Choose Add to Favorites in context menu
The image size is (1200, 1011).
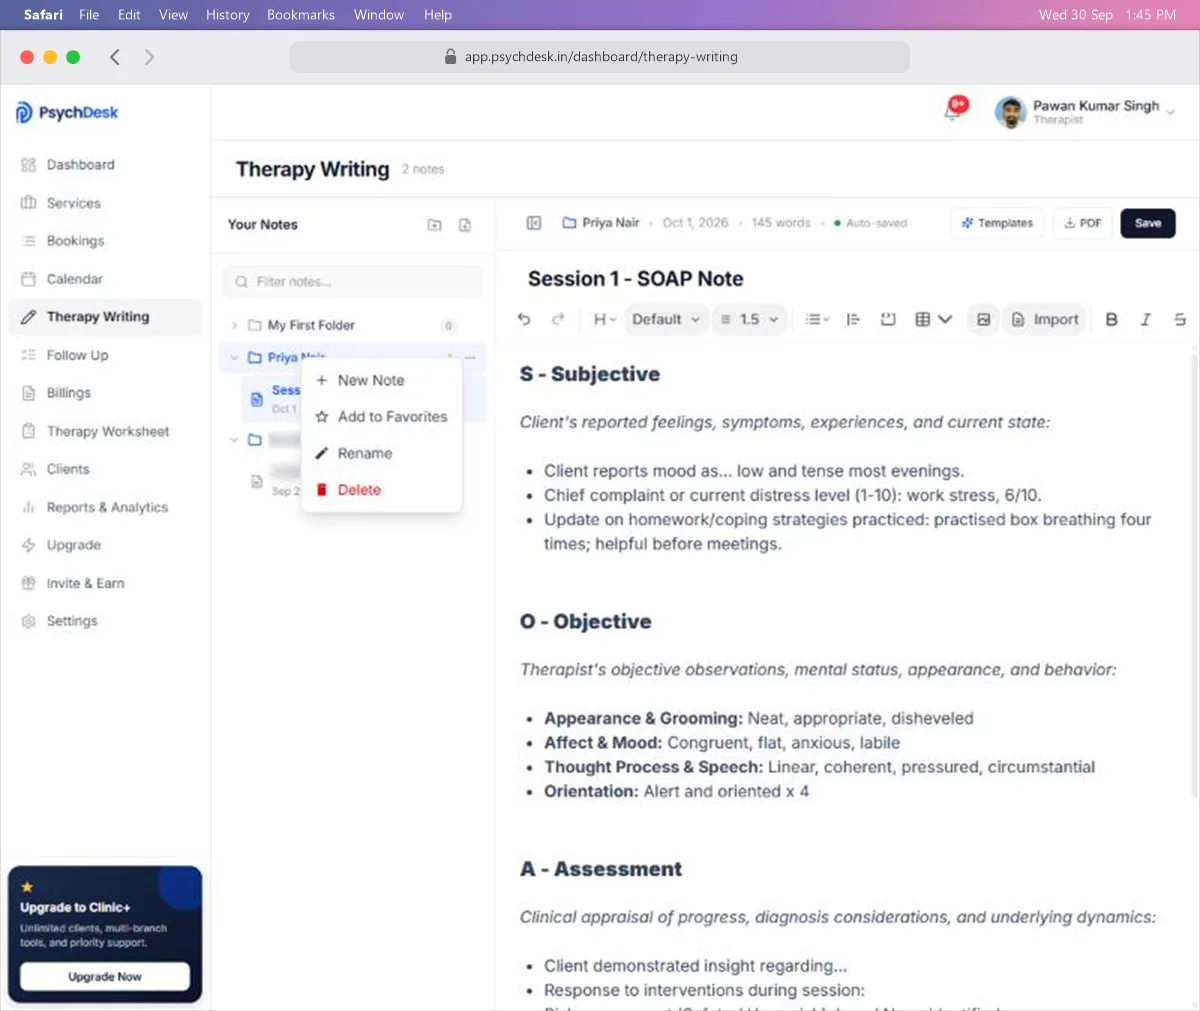[381, 417]
